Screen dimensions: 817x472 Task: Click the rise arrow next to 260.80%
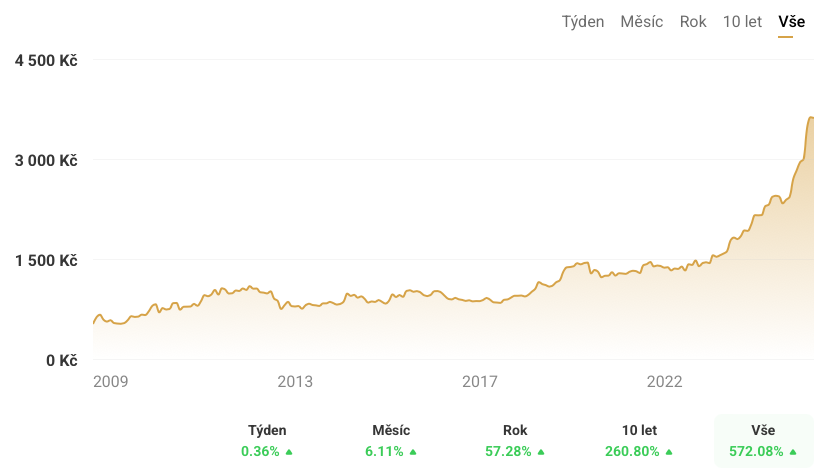tap(668, 452)
